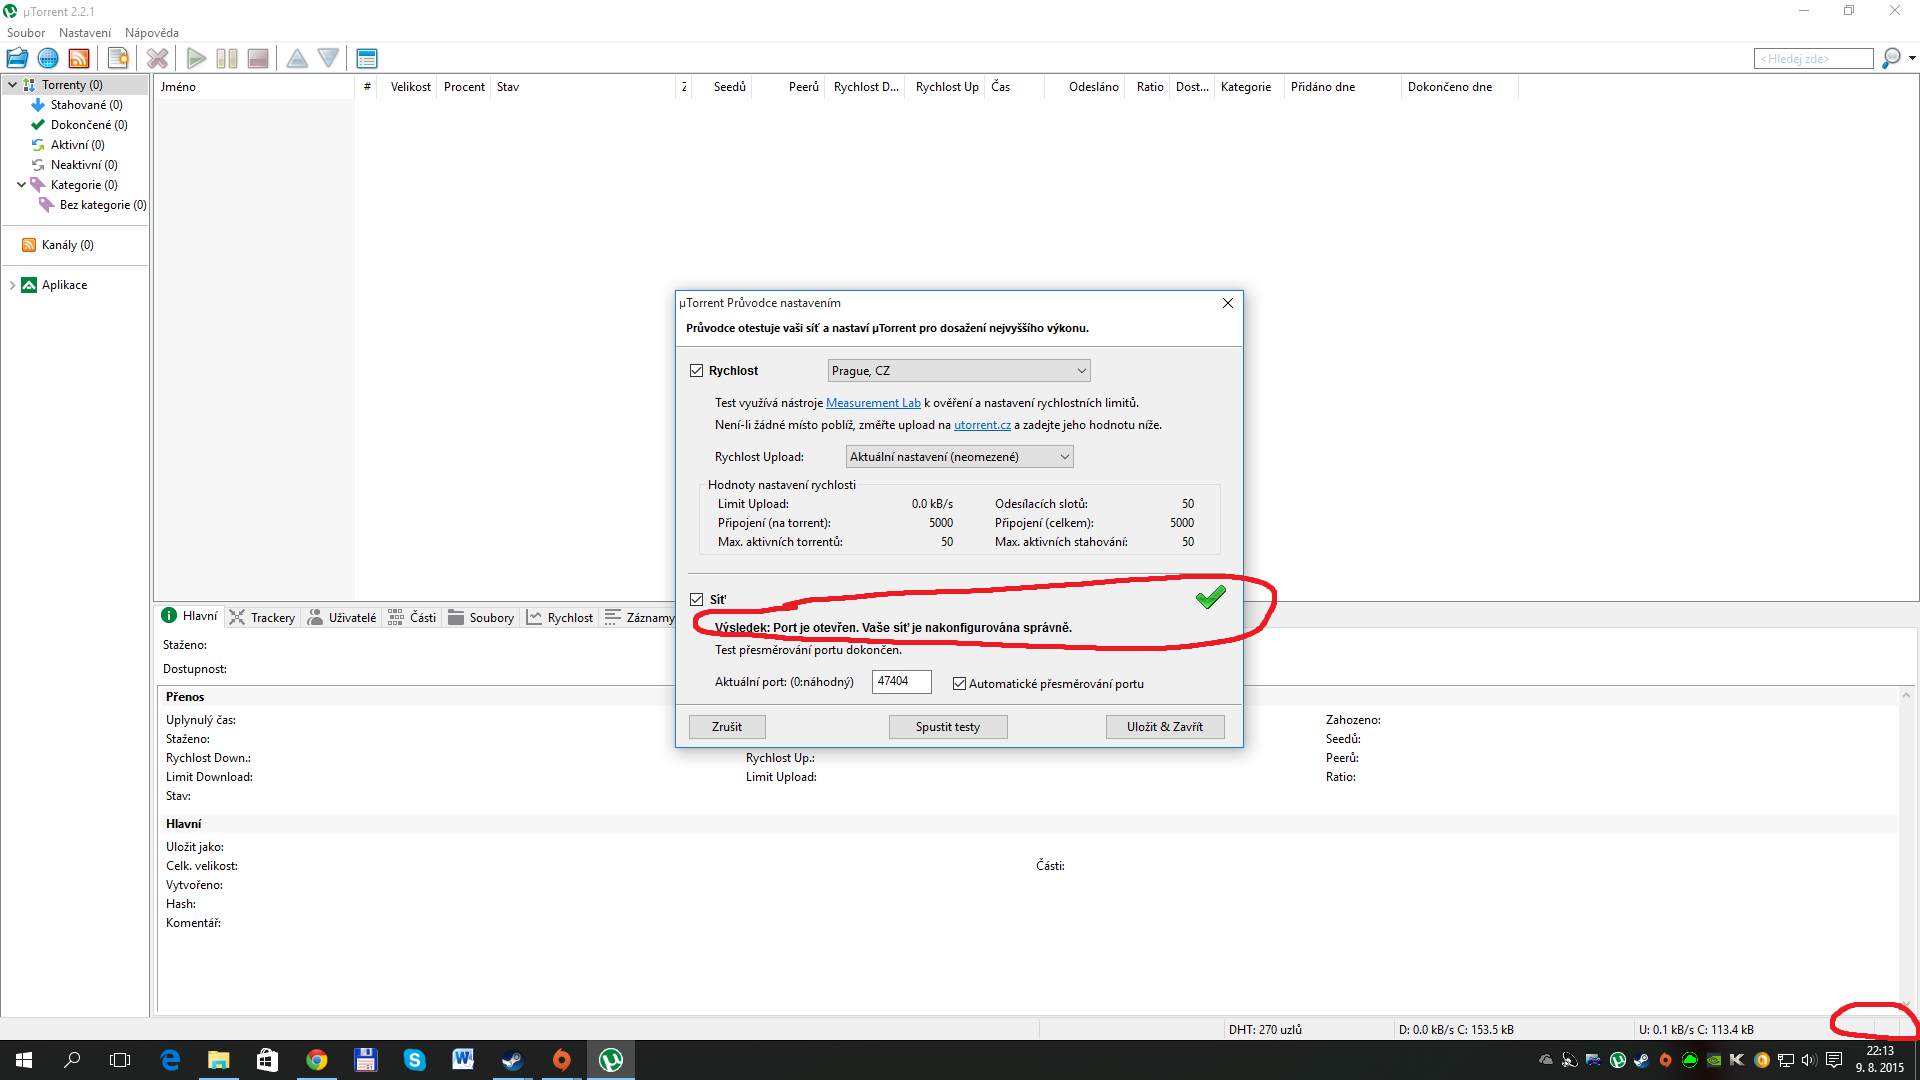Viewport: 1920px width, 1080px height.
Task: Sort by the Jméno column header
Action: [x=255, y=87]
